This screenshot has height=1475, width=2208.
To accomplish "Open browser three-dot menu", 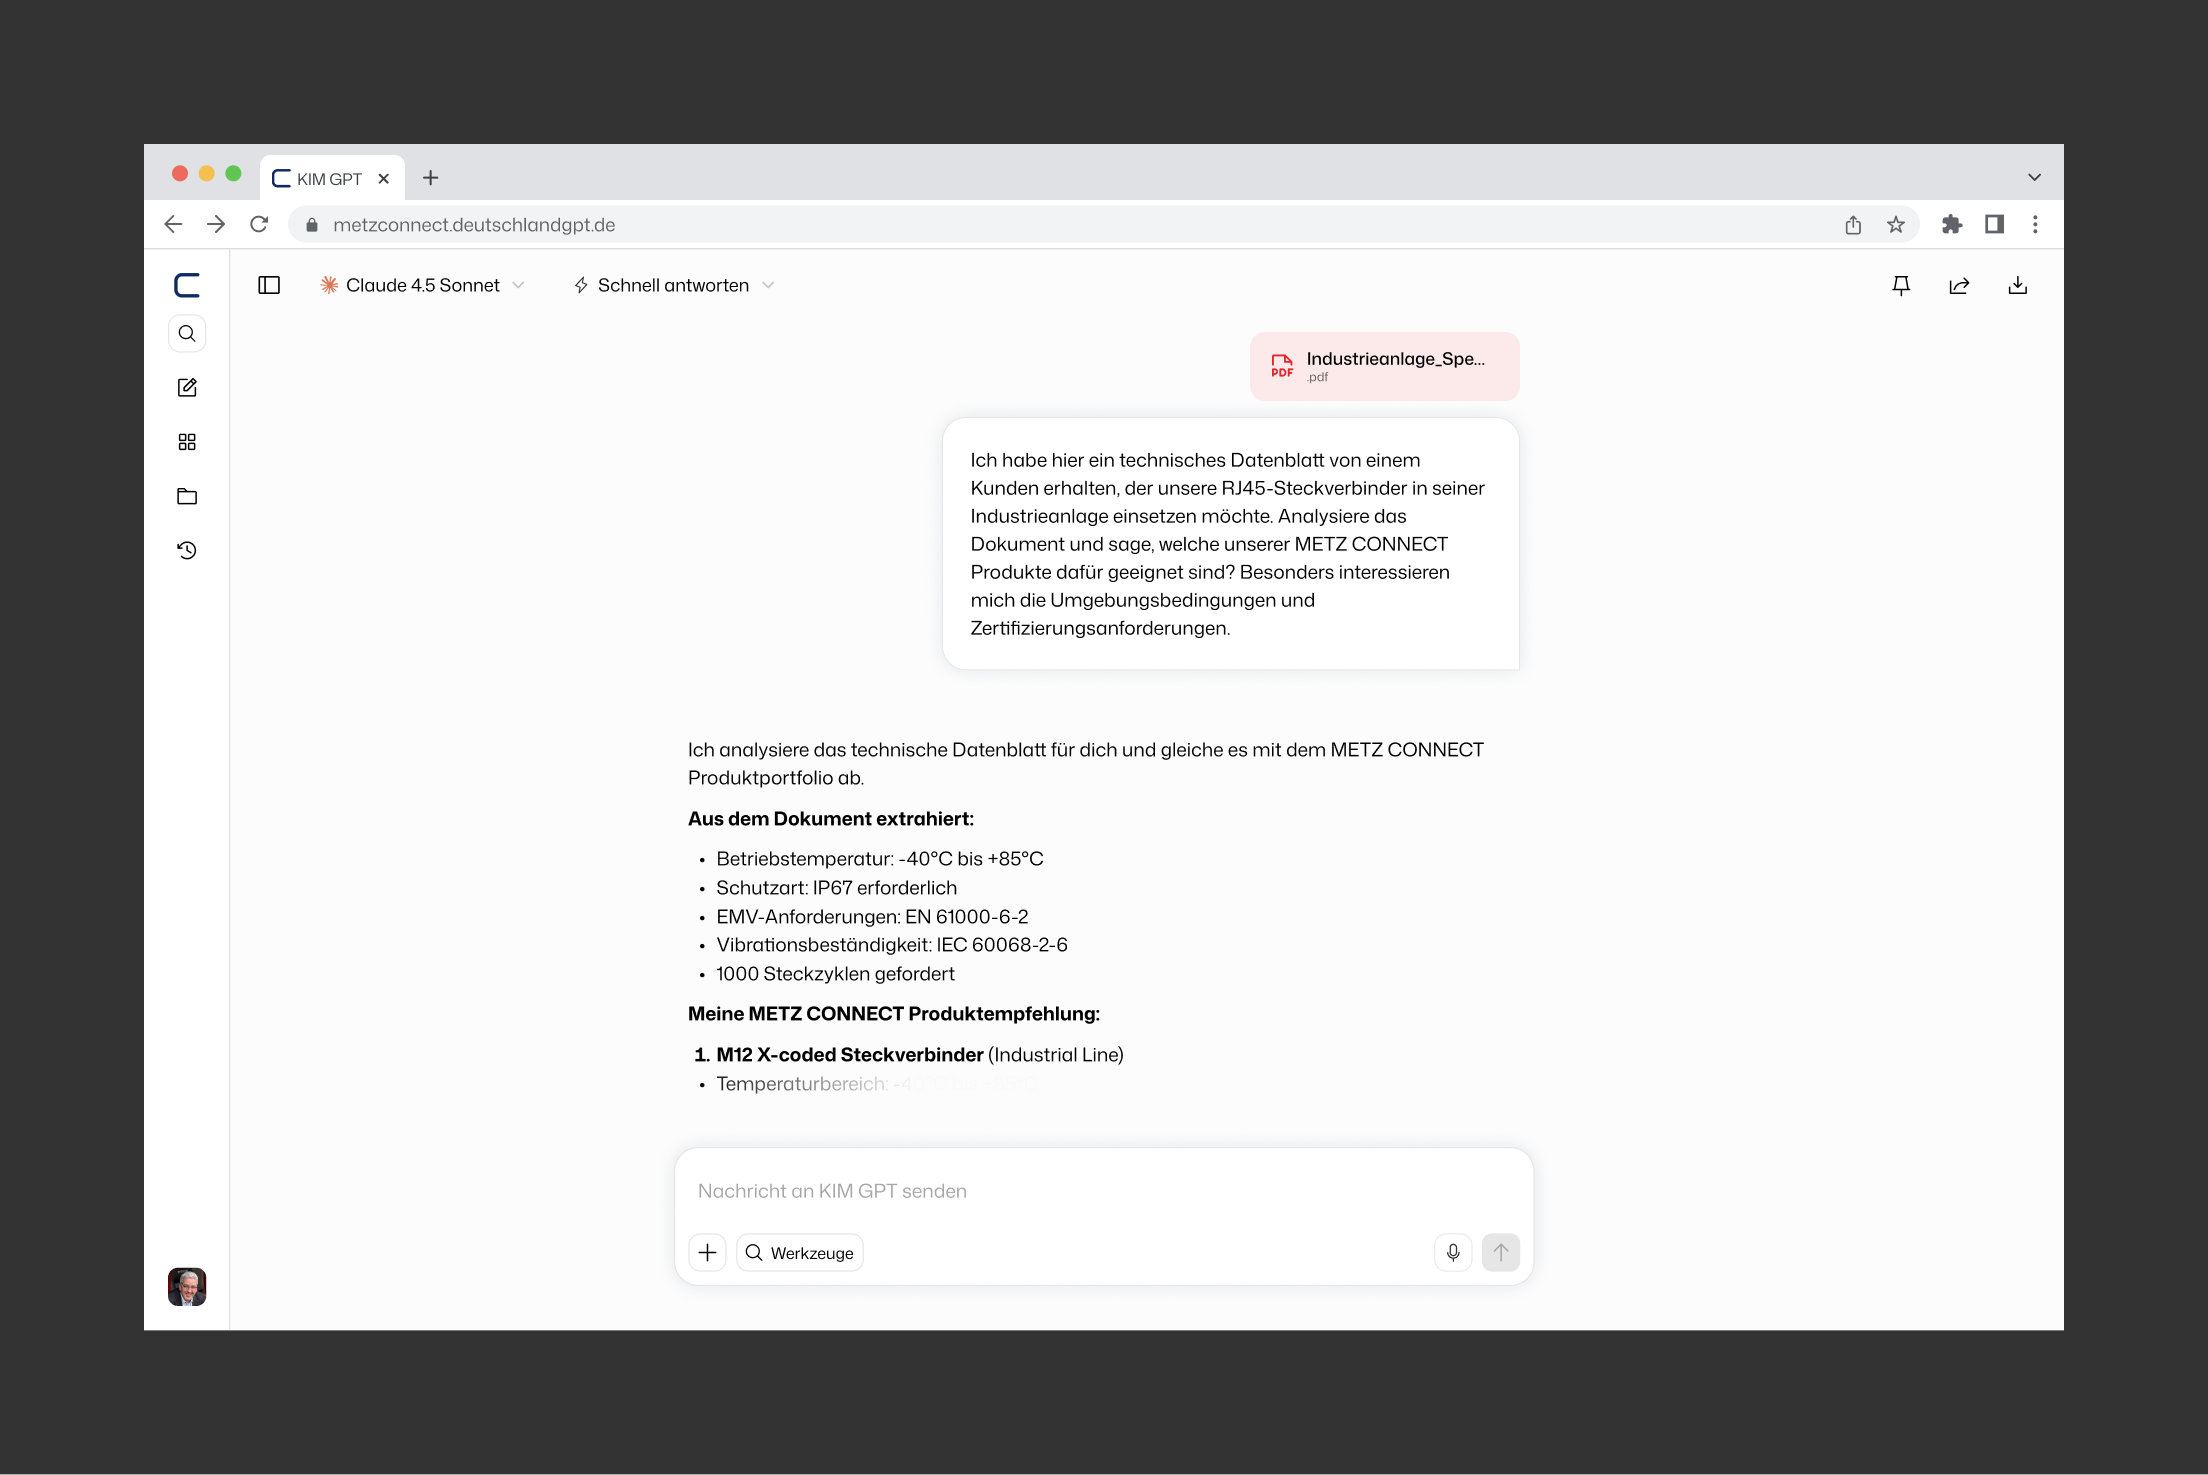I will point(2035,225).
